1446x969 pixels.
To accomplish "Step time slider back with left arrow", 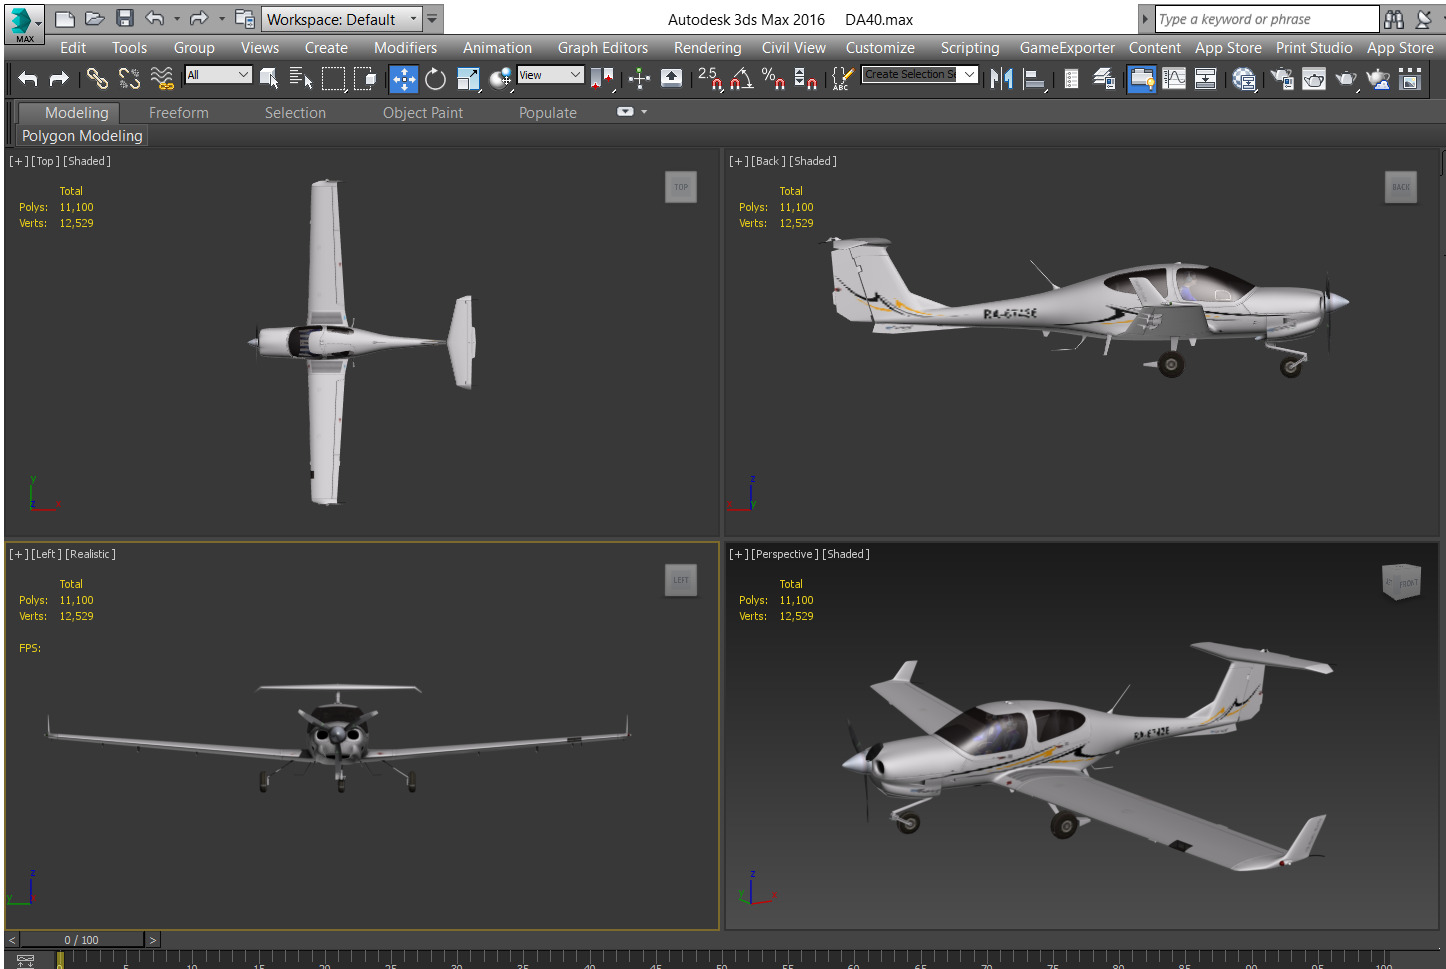I will click(x=12, y=940).
